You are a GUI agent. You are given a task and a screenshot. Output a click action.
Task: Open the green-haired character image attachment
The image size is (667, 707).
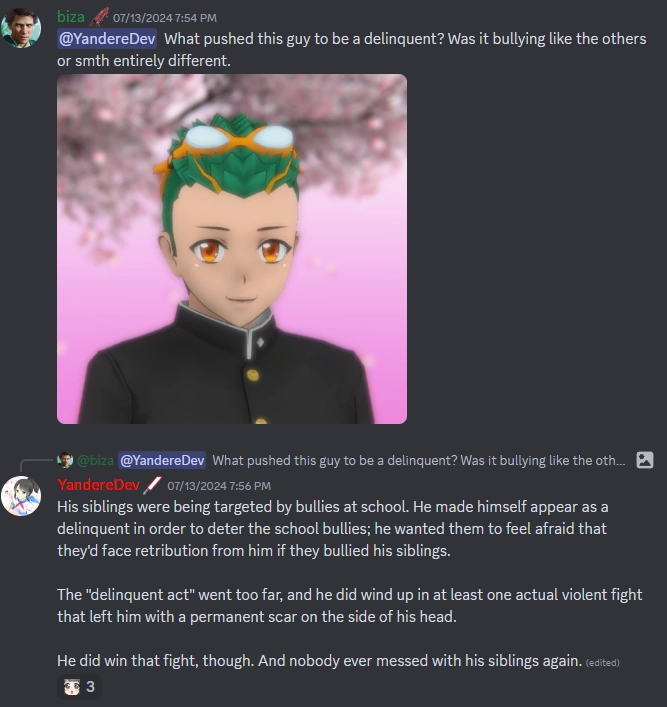click(x=232, y=249)
